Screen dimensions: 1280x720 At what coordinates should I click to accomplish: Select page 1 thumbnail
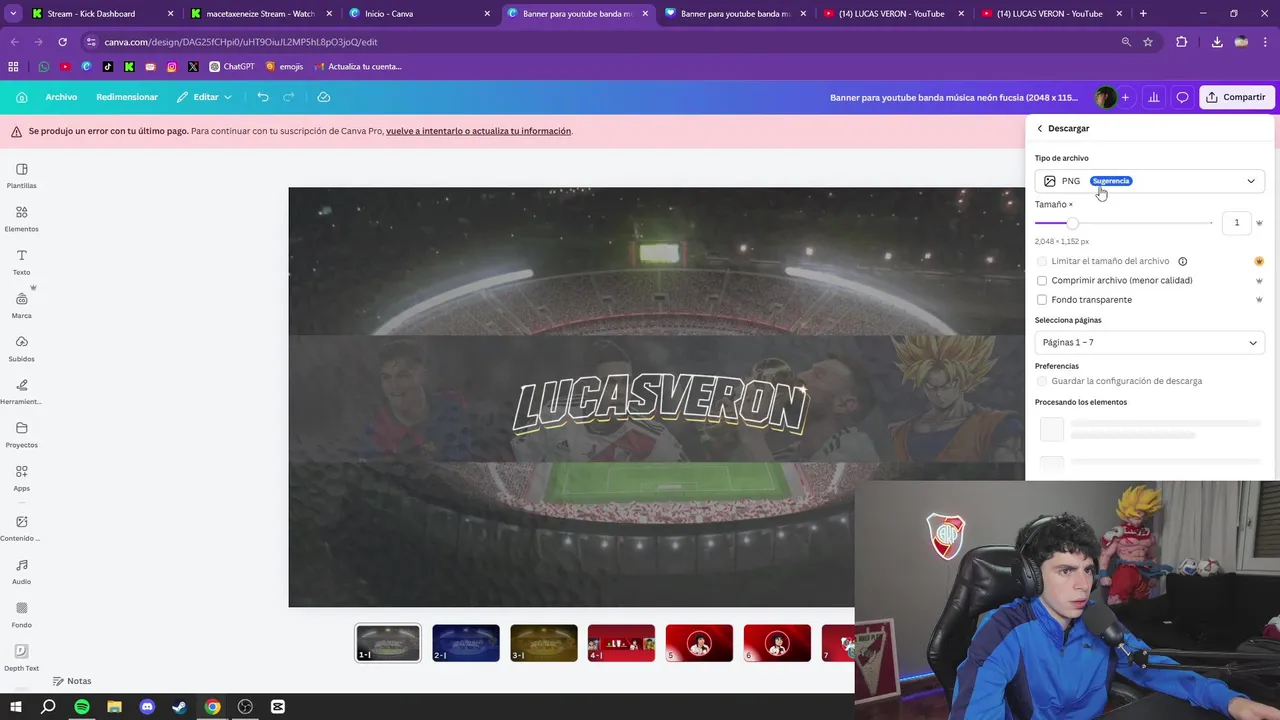coord(388,643)
